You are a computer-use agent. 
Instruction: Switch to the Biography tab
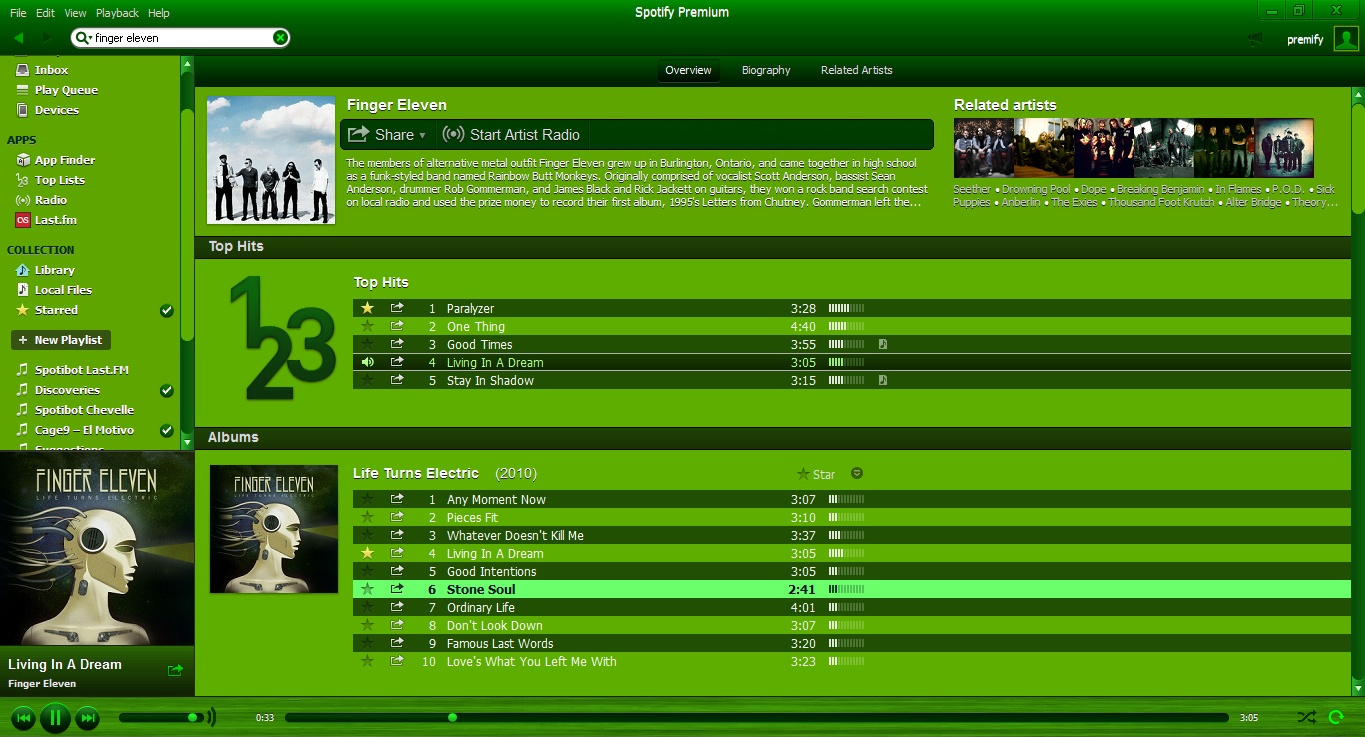[x=766, y=70]
